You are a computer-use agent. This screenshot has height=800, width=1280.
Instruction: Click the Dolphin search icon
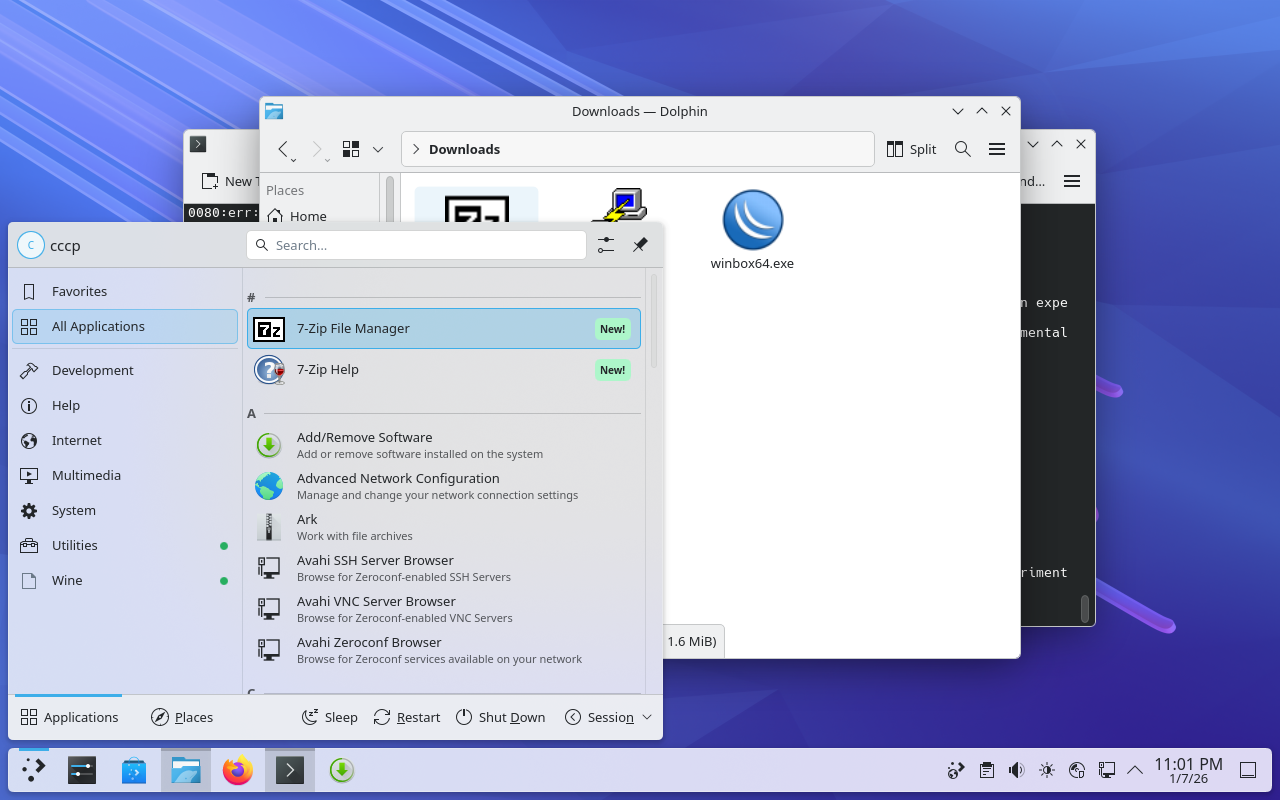(962, 149)
